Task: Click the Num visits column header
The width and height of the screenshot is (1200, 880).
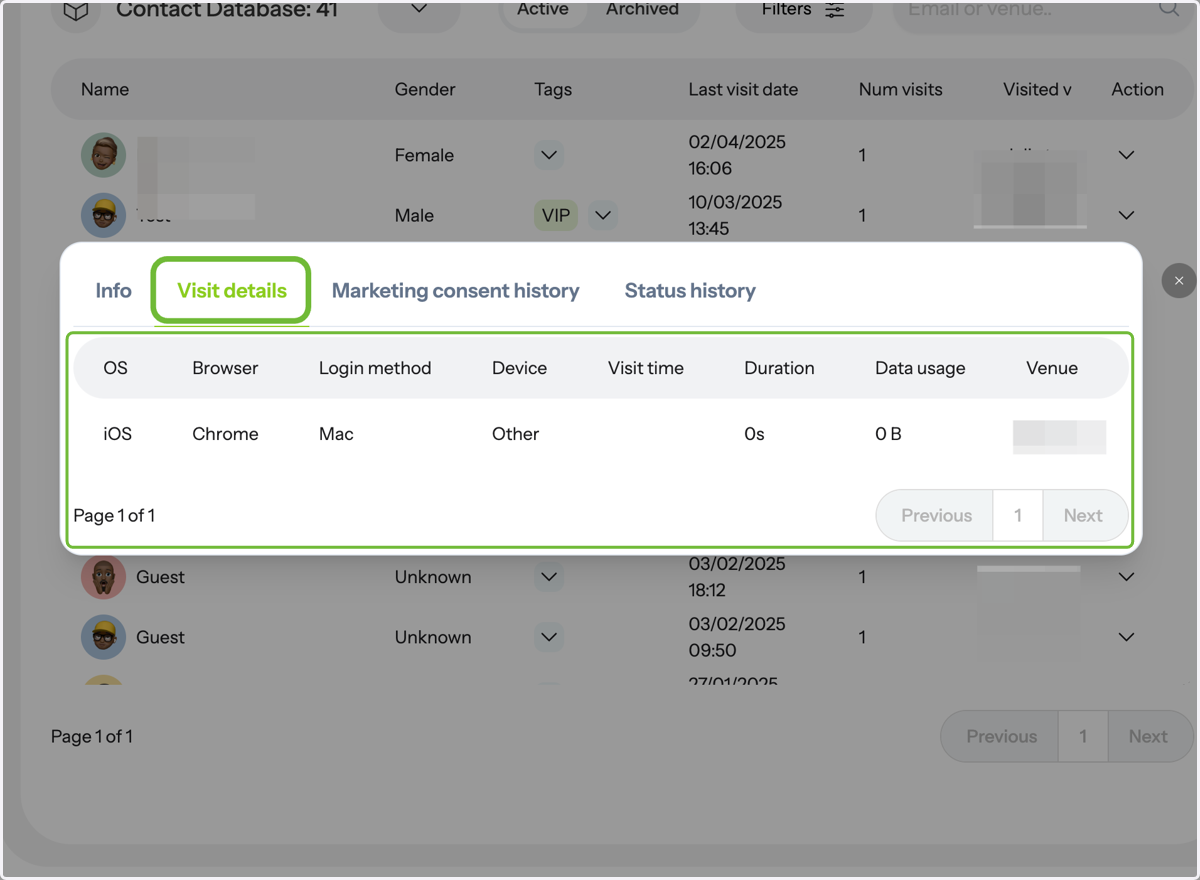Action: click(x=900, y=89)
